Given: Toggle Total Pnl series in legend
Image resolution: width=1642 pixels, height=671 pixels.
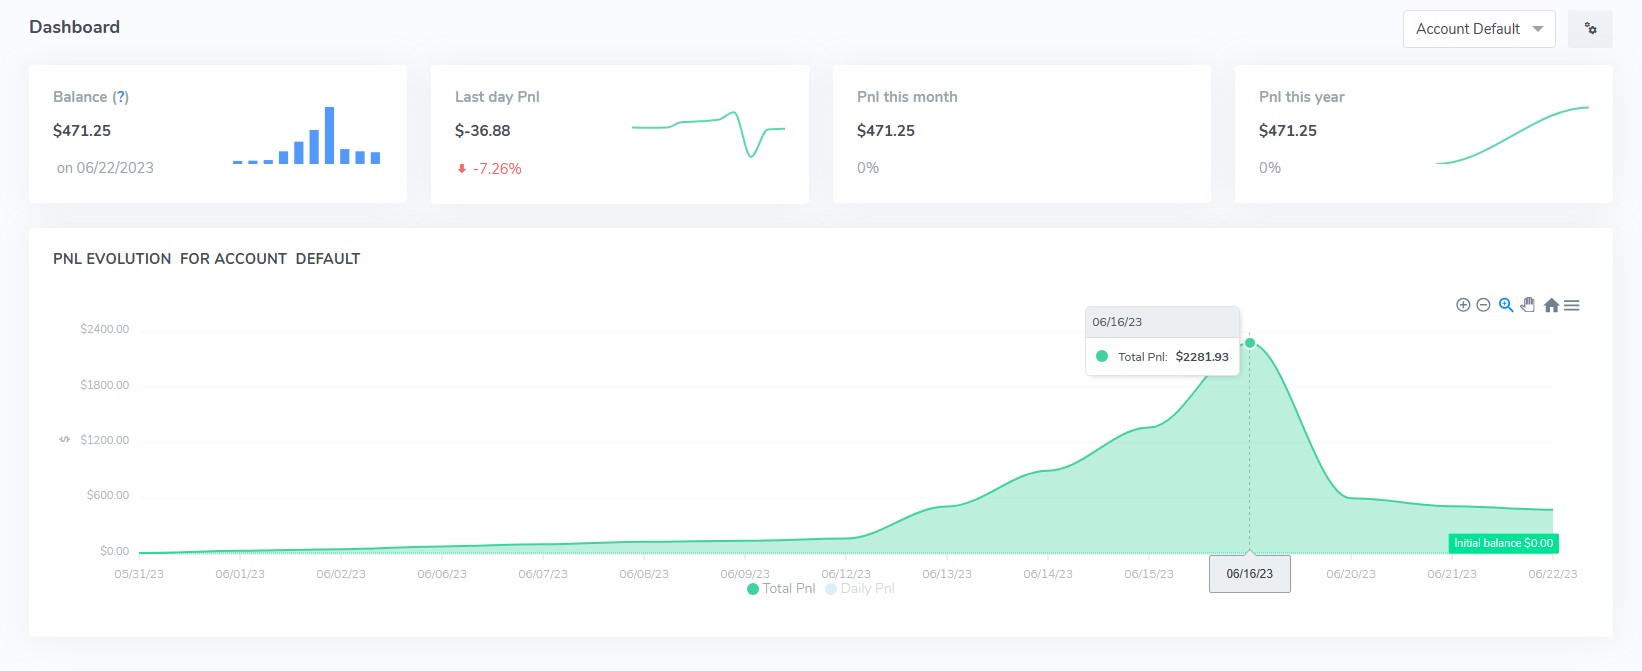Looking at the screenshot, I should 781,589.
